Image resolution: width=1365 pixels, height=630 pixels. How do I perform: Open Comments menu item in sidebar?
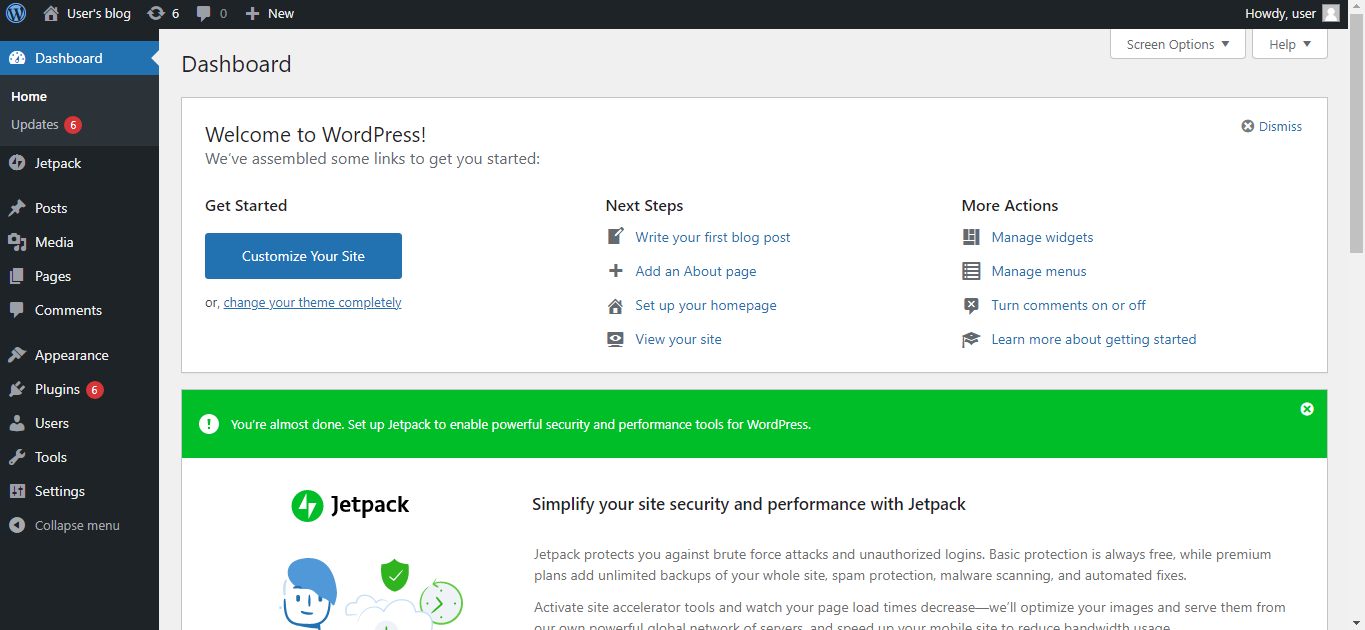pos(79,310)
